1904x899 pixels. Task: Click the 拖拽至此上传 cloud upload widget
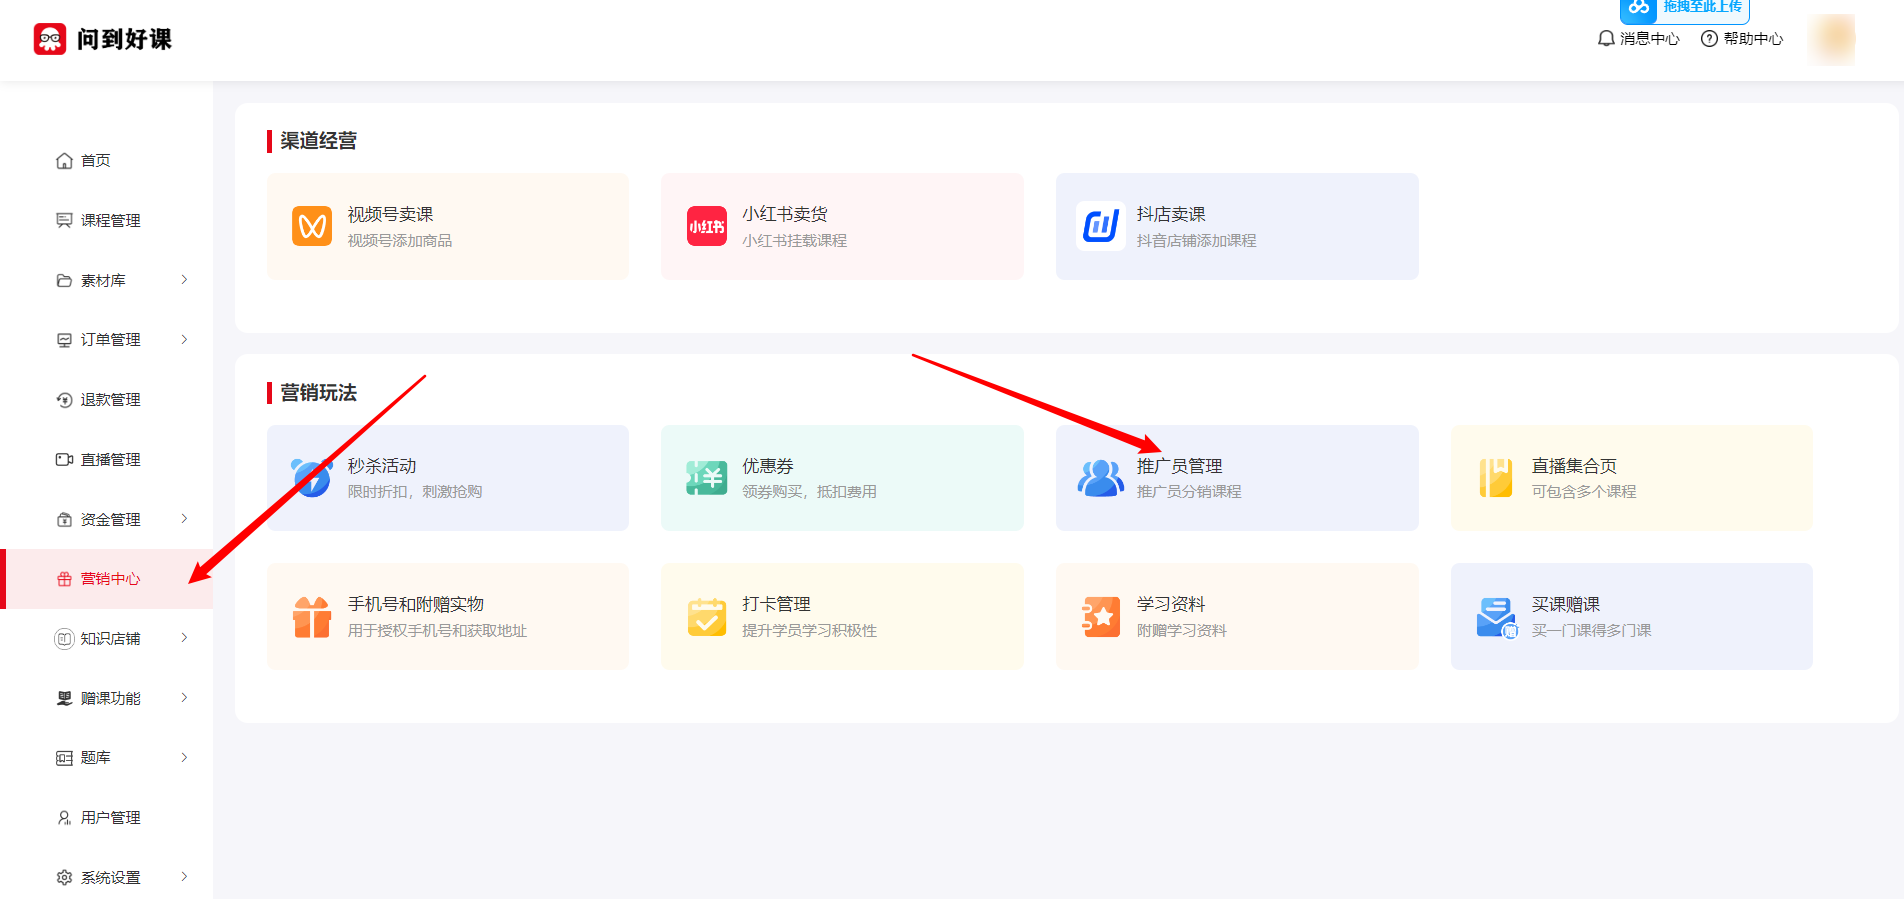[x=1684, y=9]
